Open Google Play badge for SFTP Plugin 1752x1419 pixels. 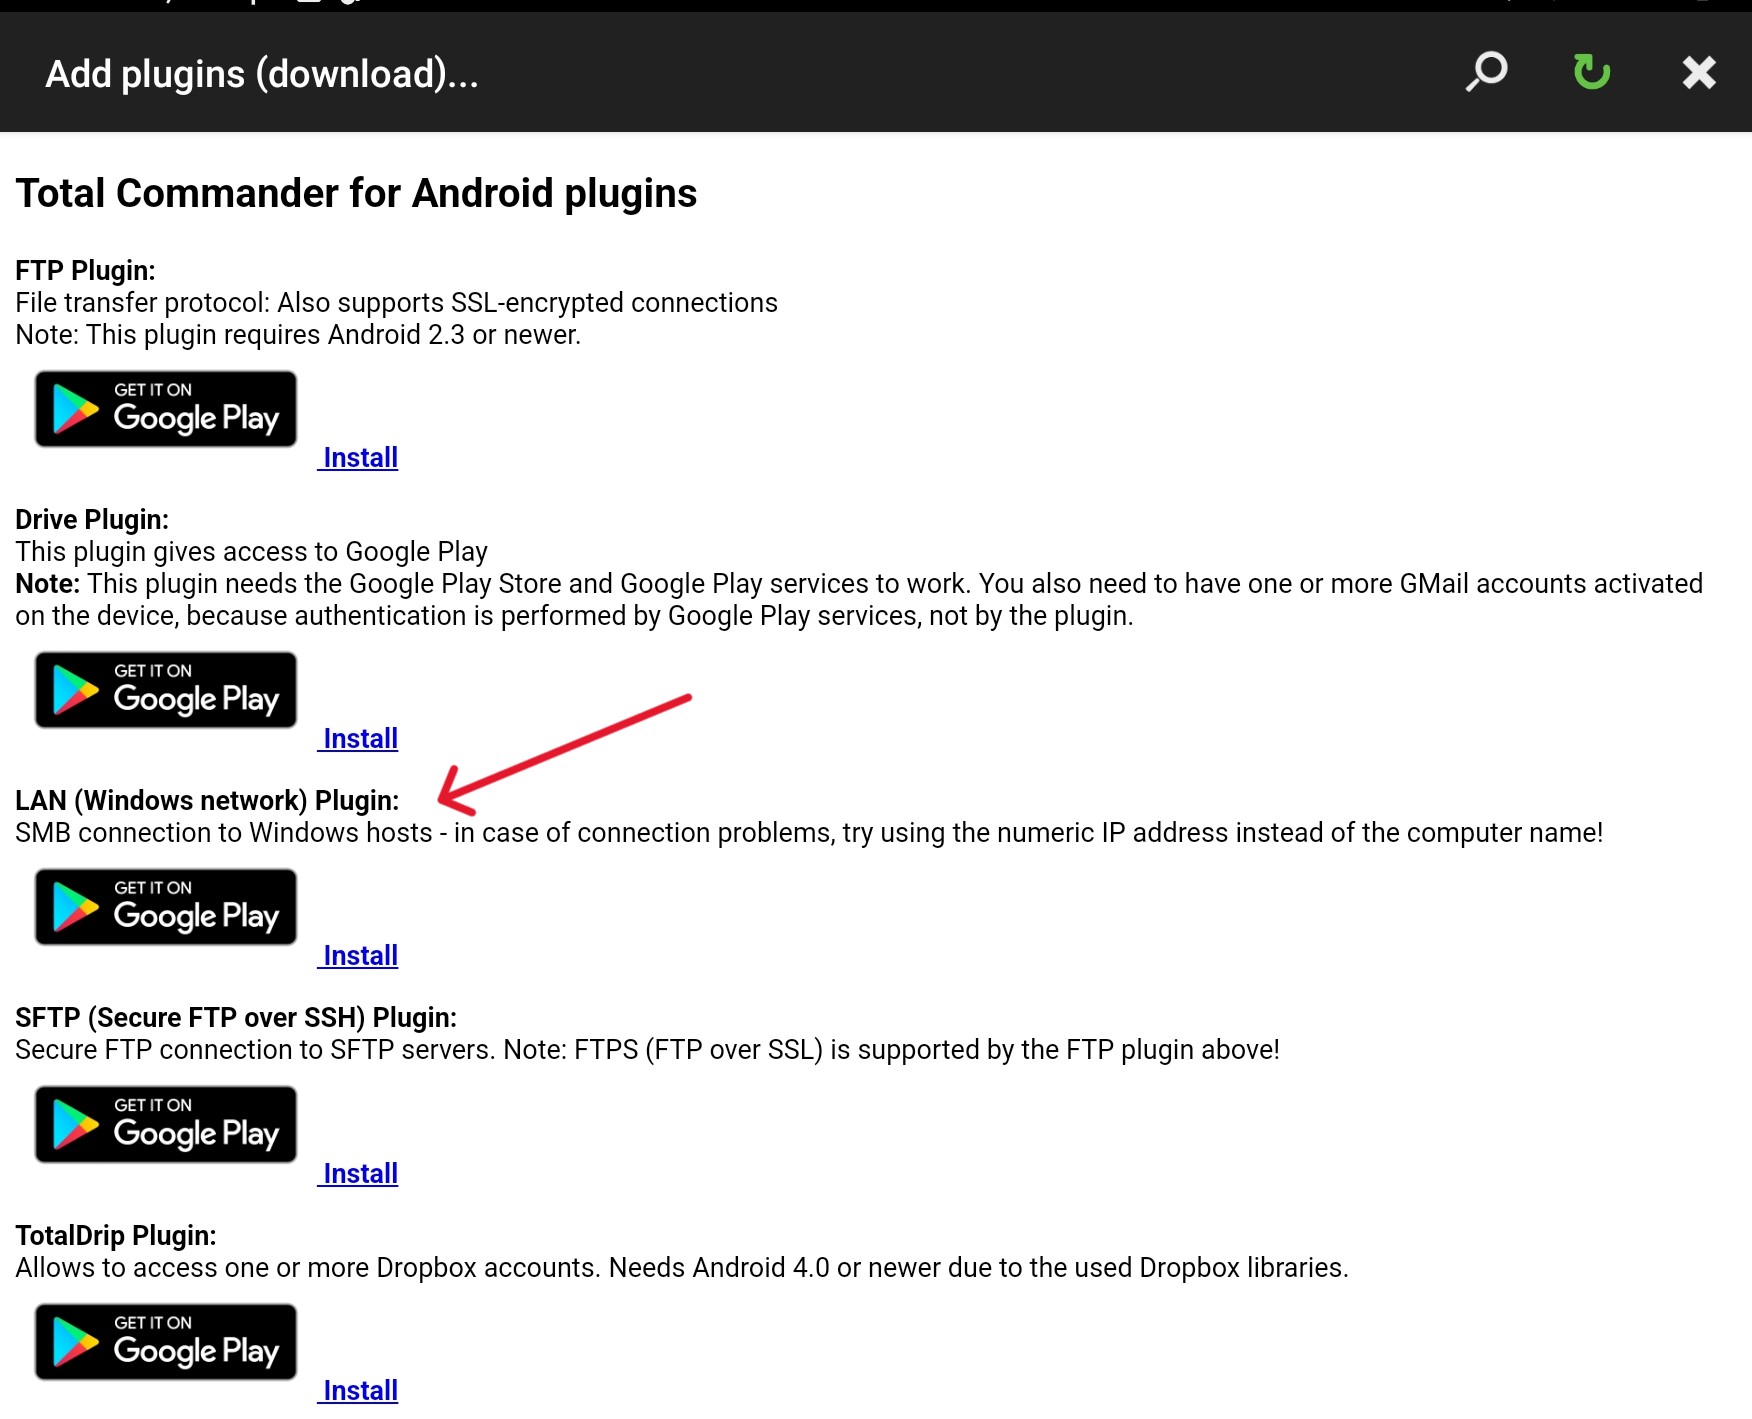coord(166,1124)
